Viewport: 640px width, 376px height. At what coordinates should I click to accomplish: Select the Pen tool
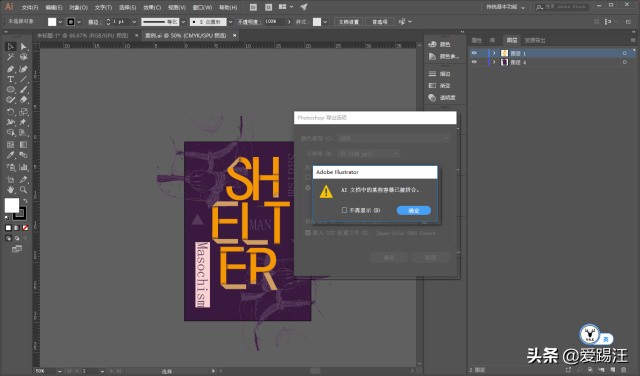pos(11,69)
